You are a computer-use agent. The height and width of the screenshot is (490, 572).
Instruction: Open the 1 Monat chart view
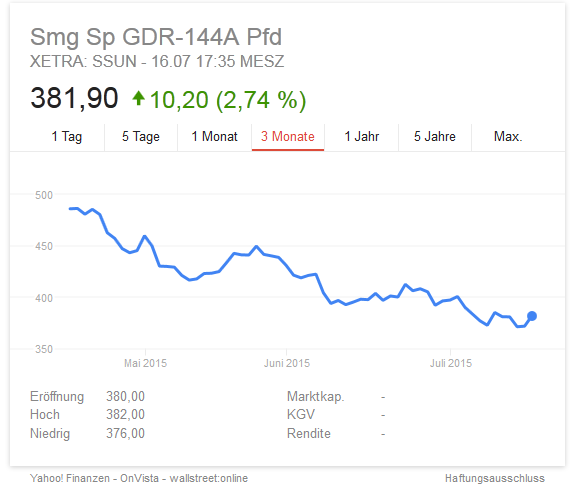coord(214,137)
